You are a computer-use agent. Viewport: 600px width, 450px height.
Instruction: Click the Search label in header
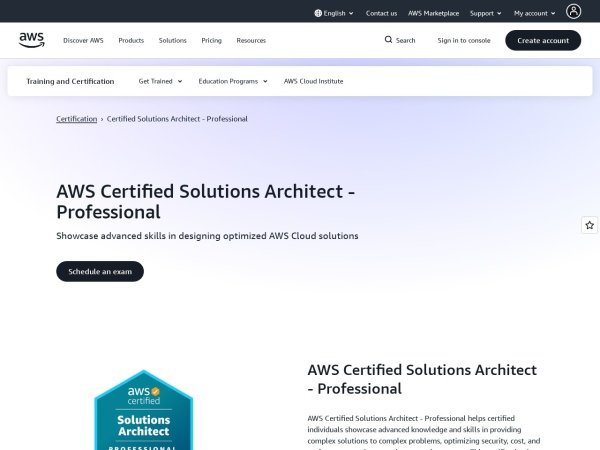[x=406, y=41]
